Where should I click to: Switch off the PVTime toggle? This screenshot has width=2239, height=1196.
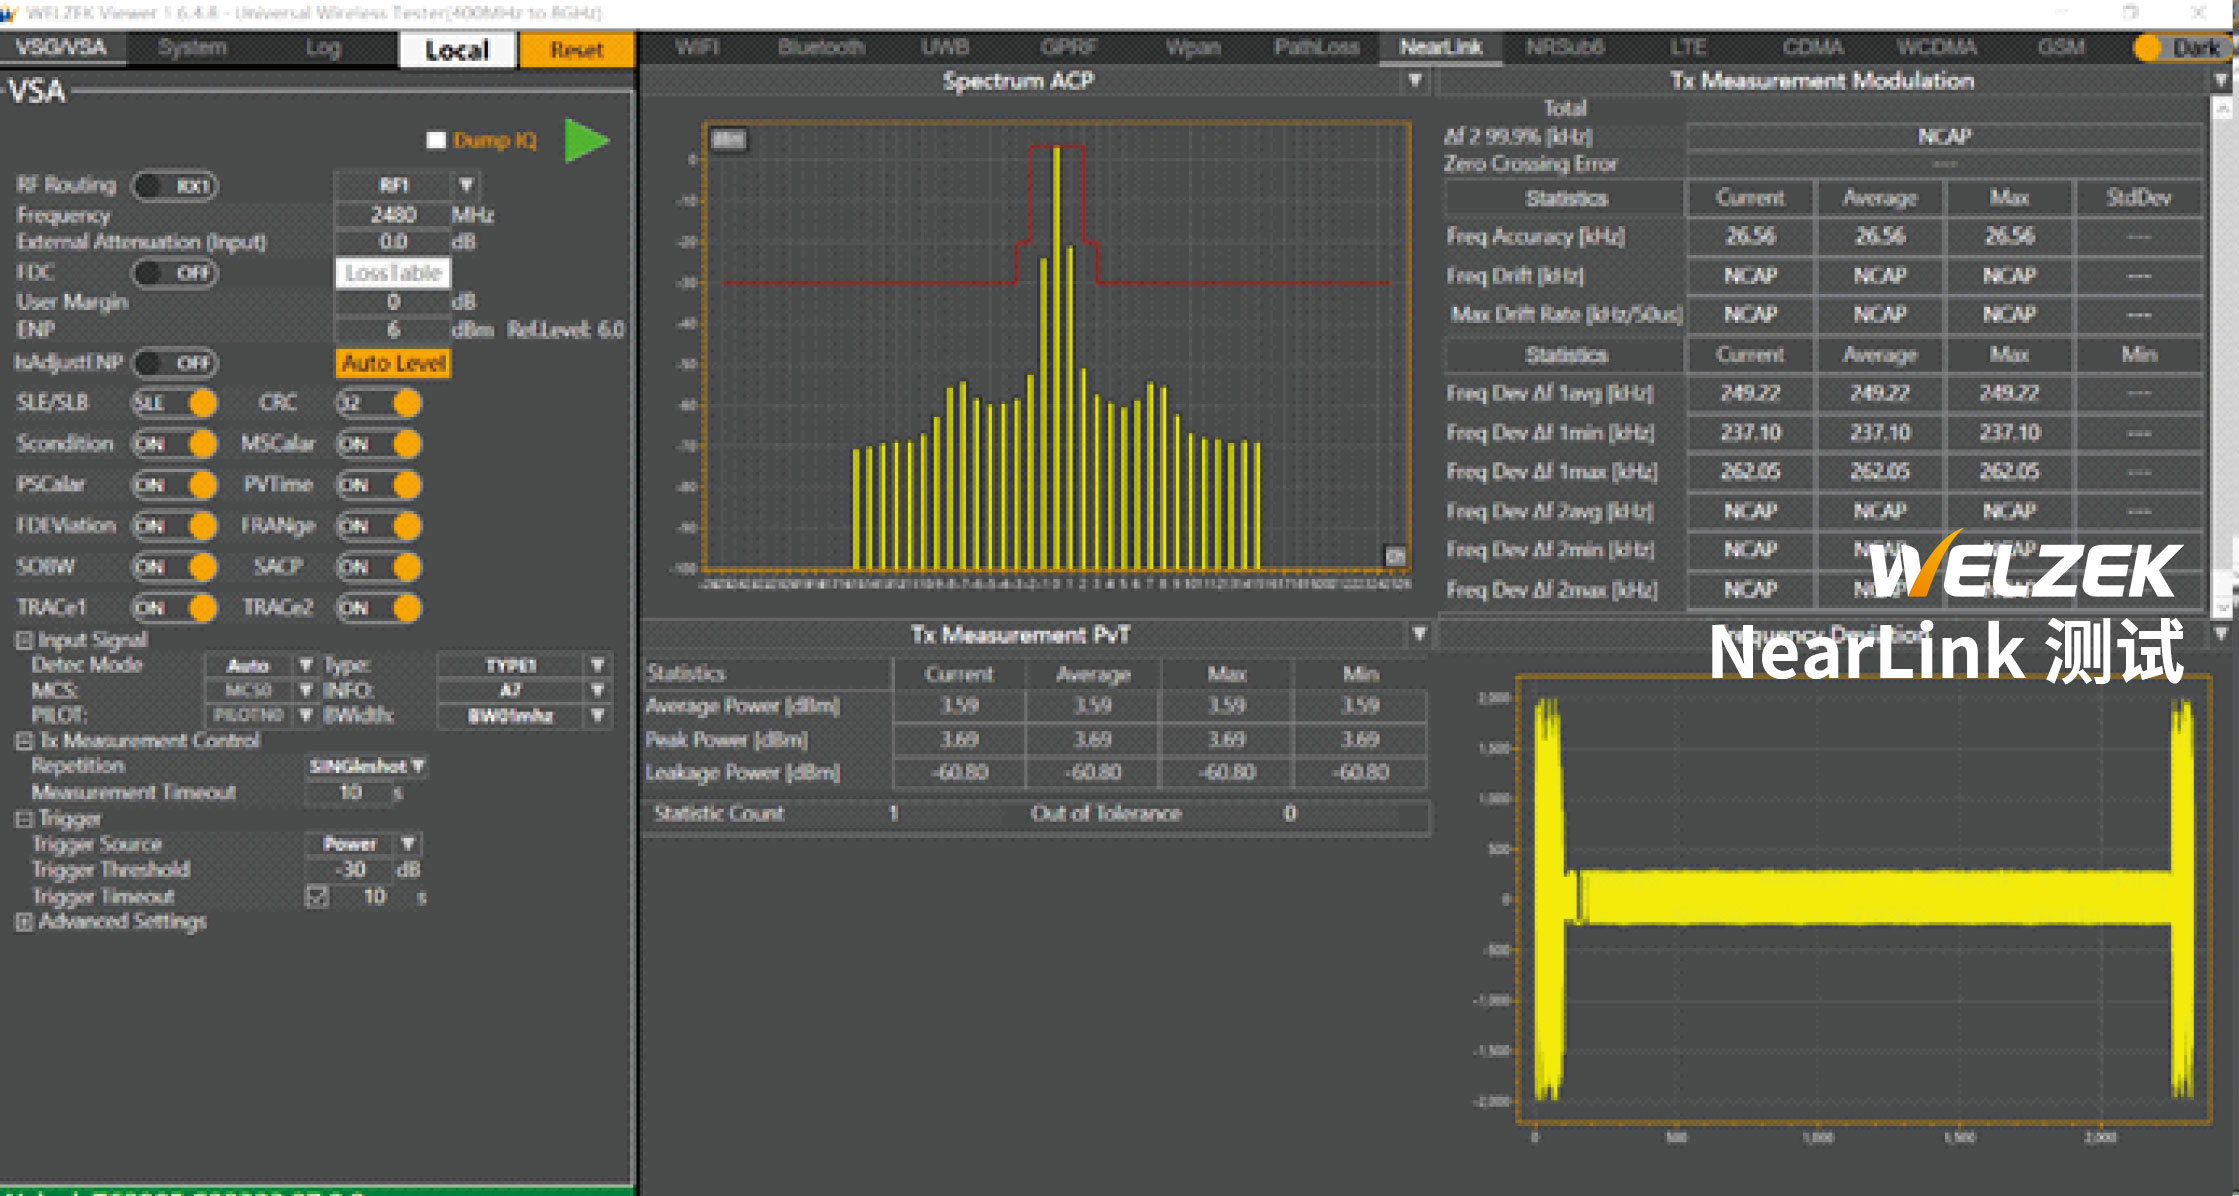pos(379,485)
